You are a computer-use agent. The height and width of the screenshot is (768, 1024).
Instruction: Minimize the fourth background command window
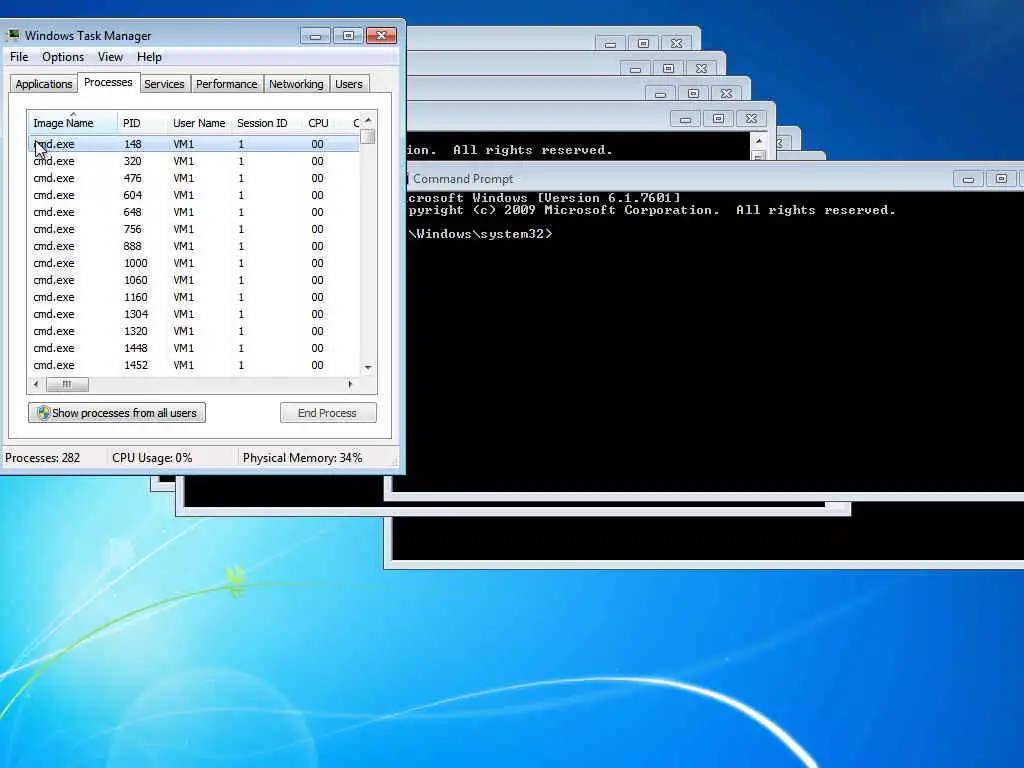685,119
